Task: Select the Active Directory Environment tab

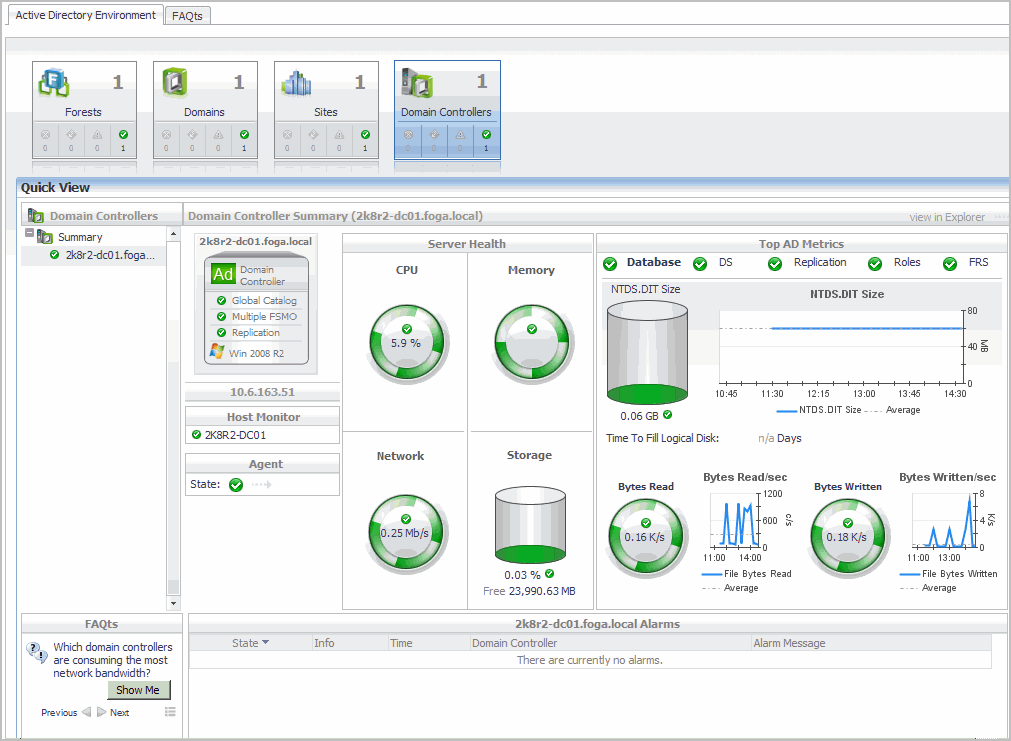Action: point(85,16)
